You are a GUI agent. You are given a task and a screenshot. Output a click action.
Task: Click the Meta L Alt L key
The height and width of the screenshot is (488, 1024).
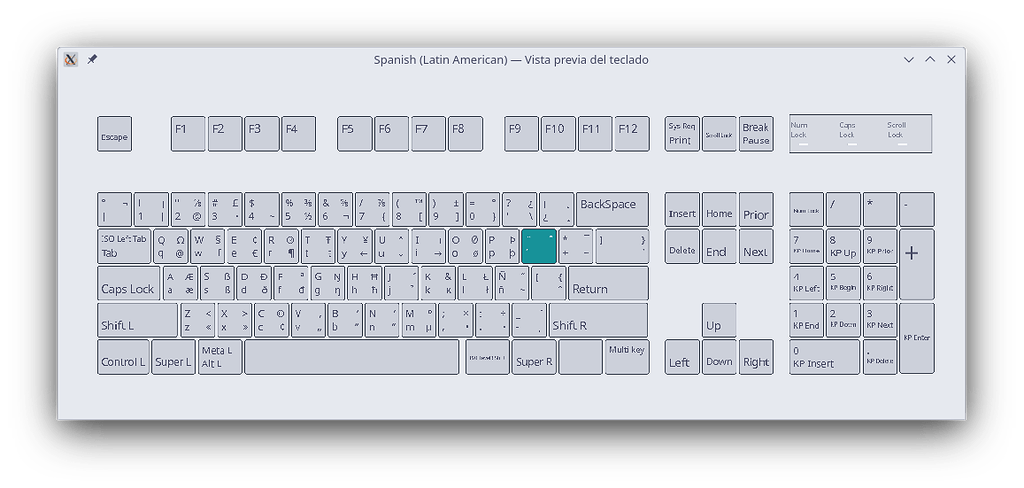click(220, 357)
